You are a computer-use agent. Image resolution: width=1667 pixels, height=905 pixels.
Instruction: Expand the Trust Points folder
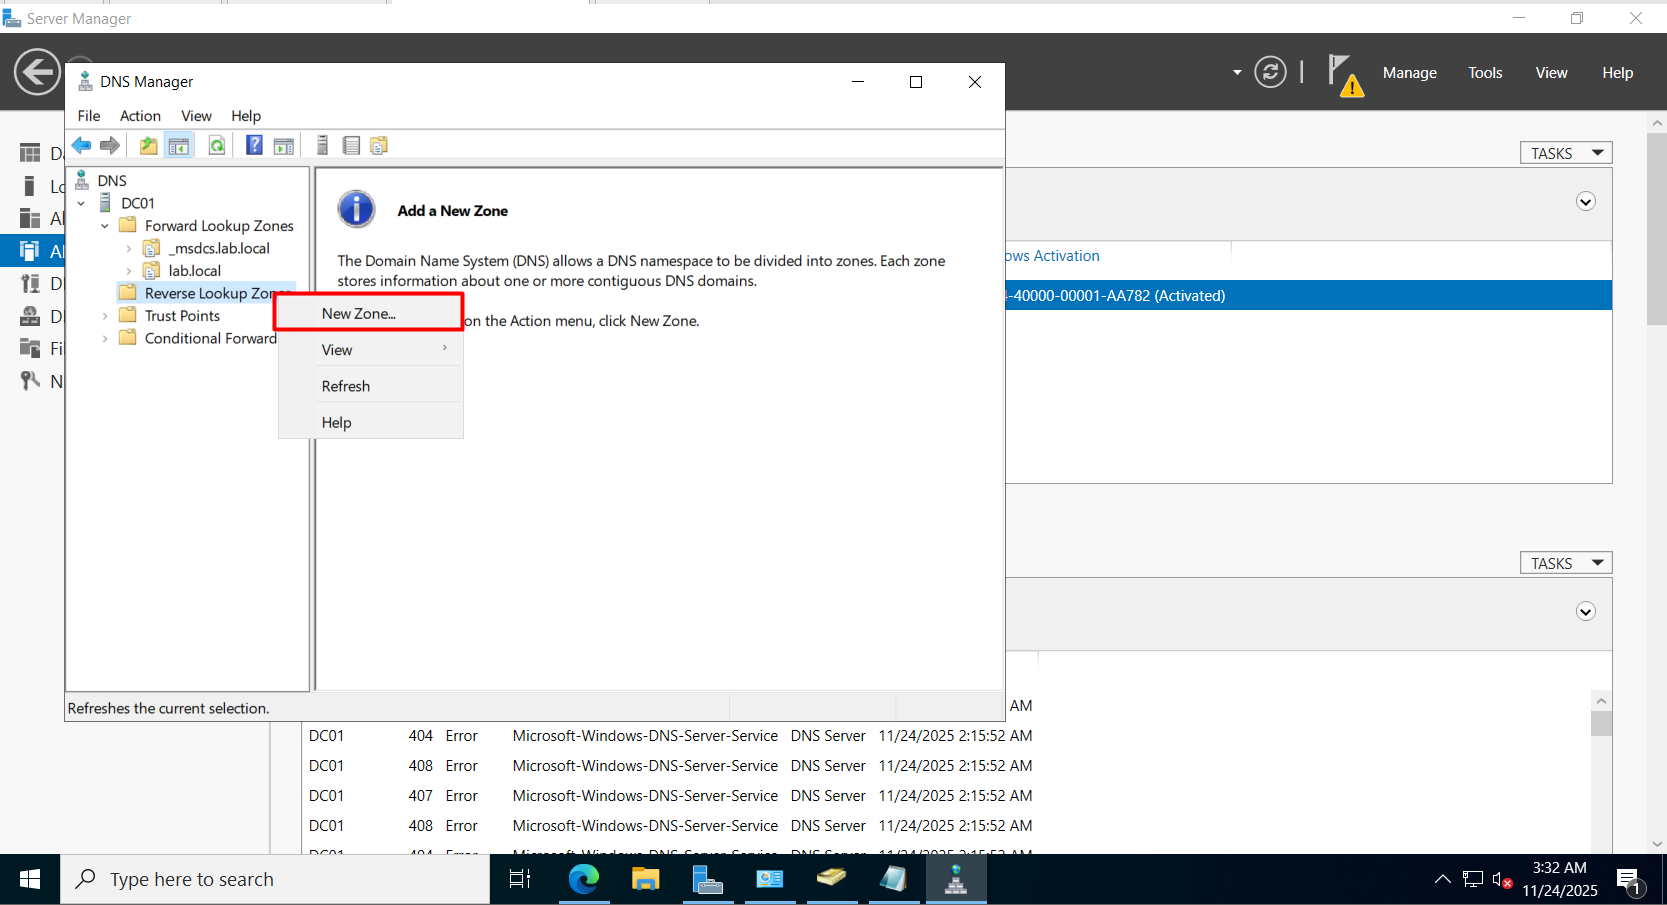[105, 316]
